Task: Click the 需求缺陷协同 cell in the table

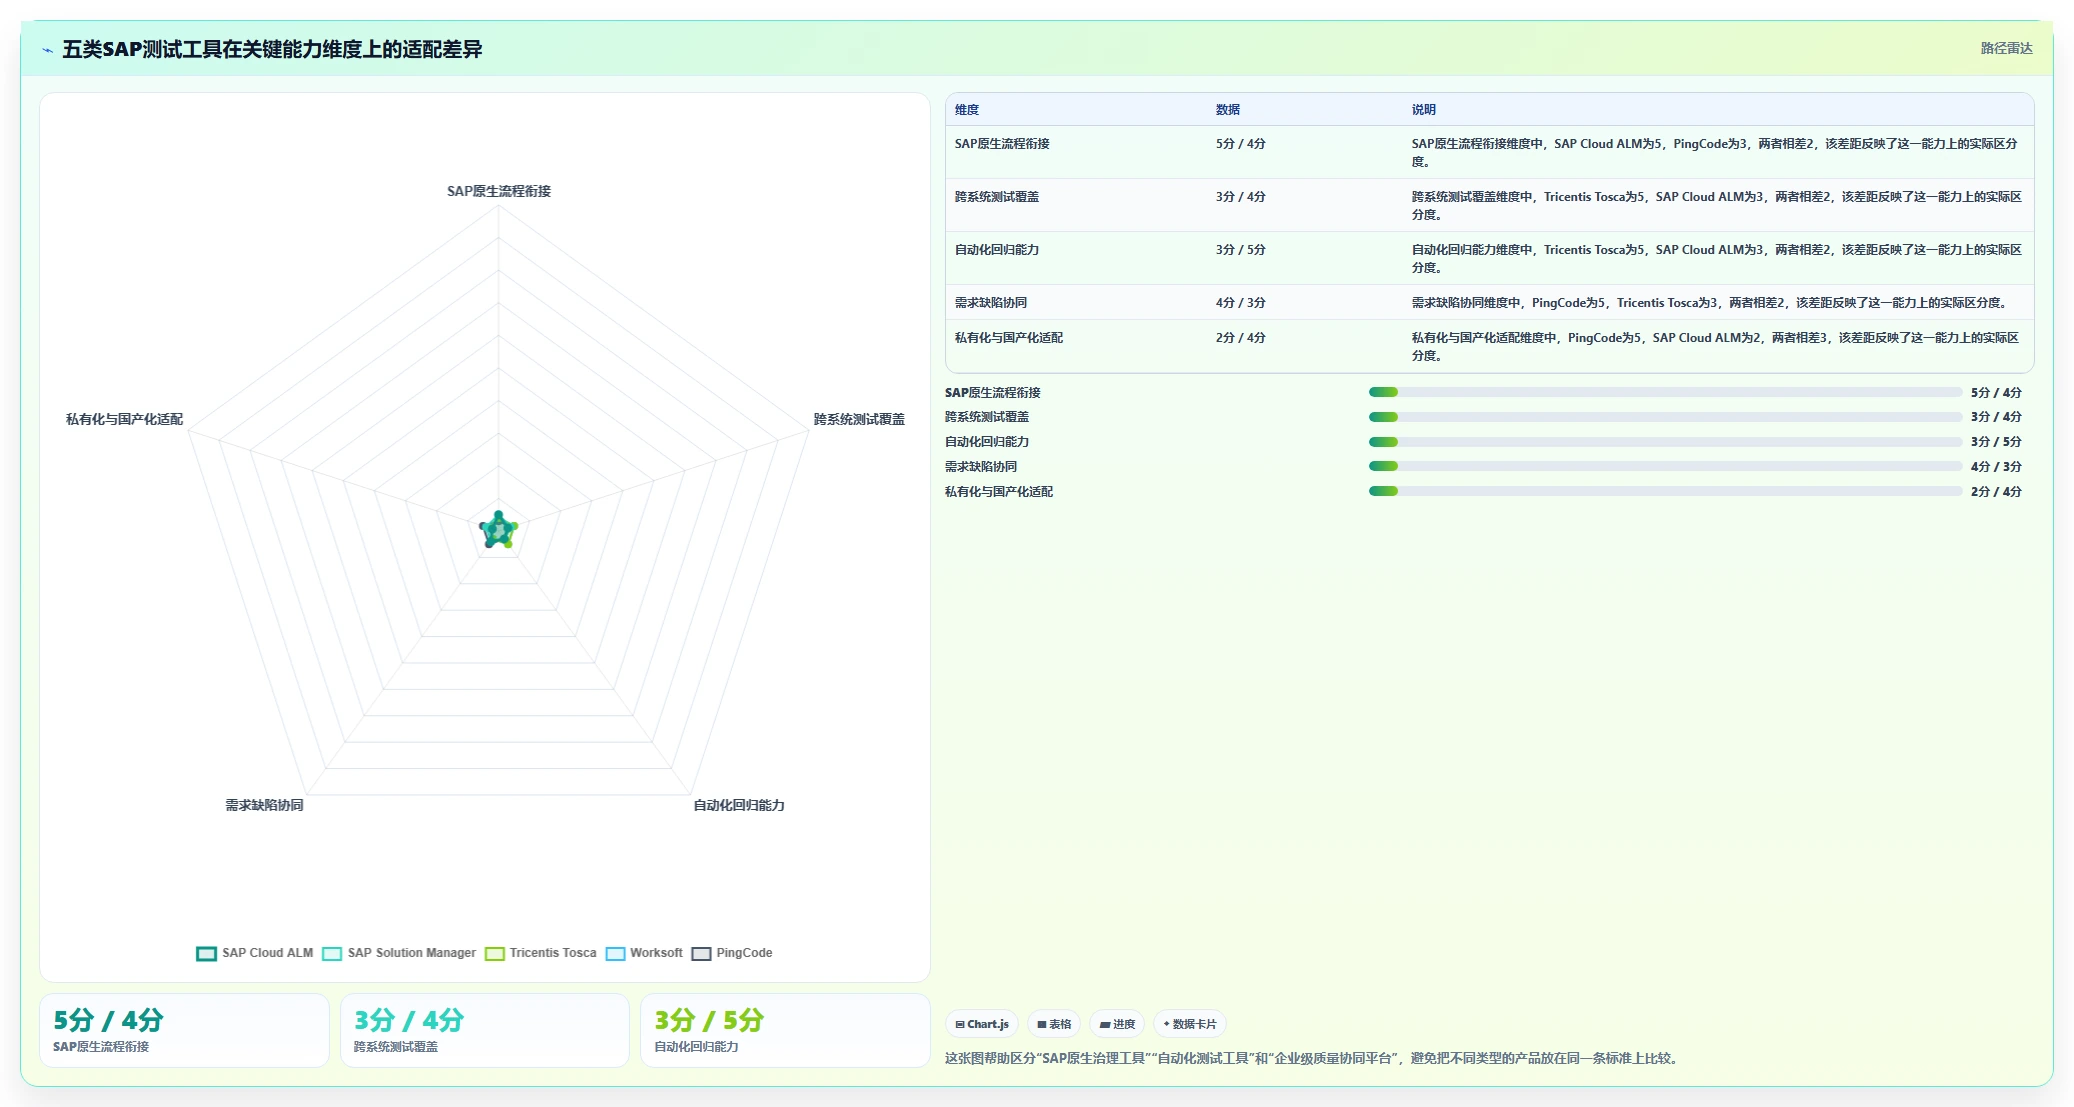Action: (991, 303)
